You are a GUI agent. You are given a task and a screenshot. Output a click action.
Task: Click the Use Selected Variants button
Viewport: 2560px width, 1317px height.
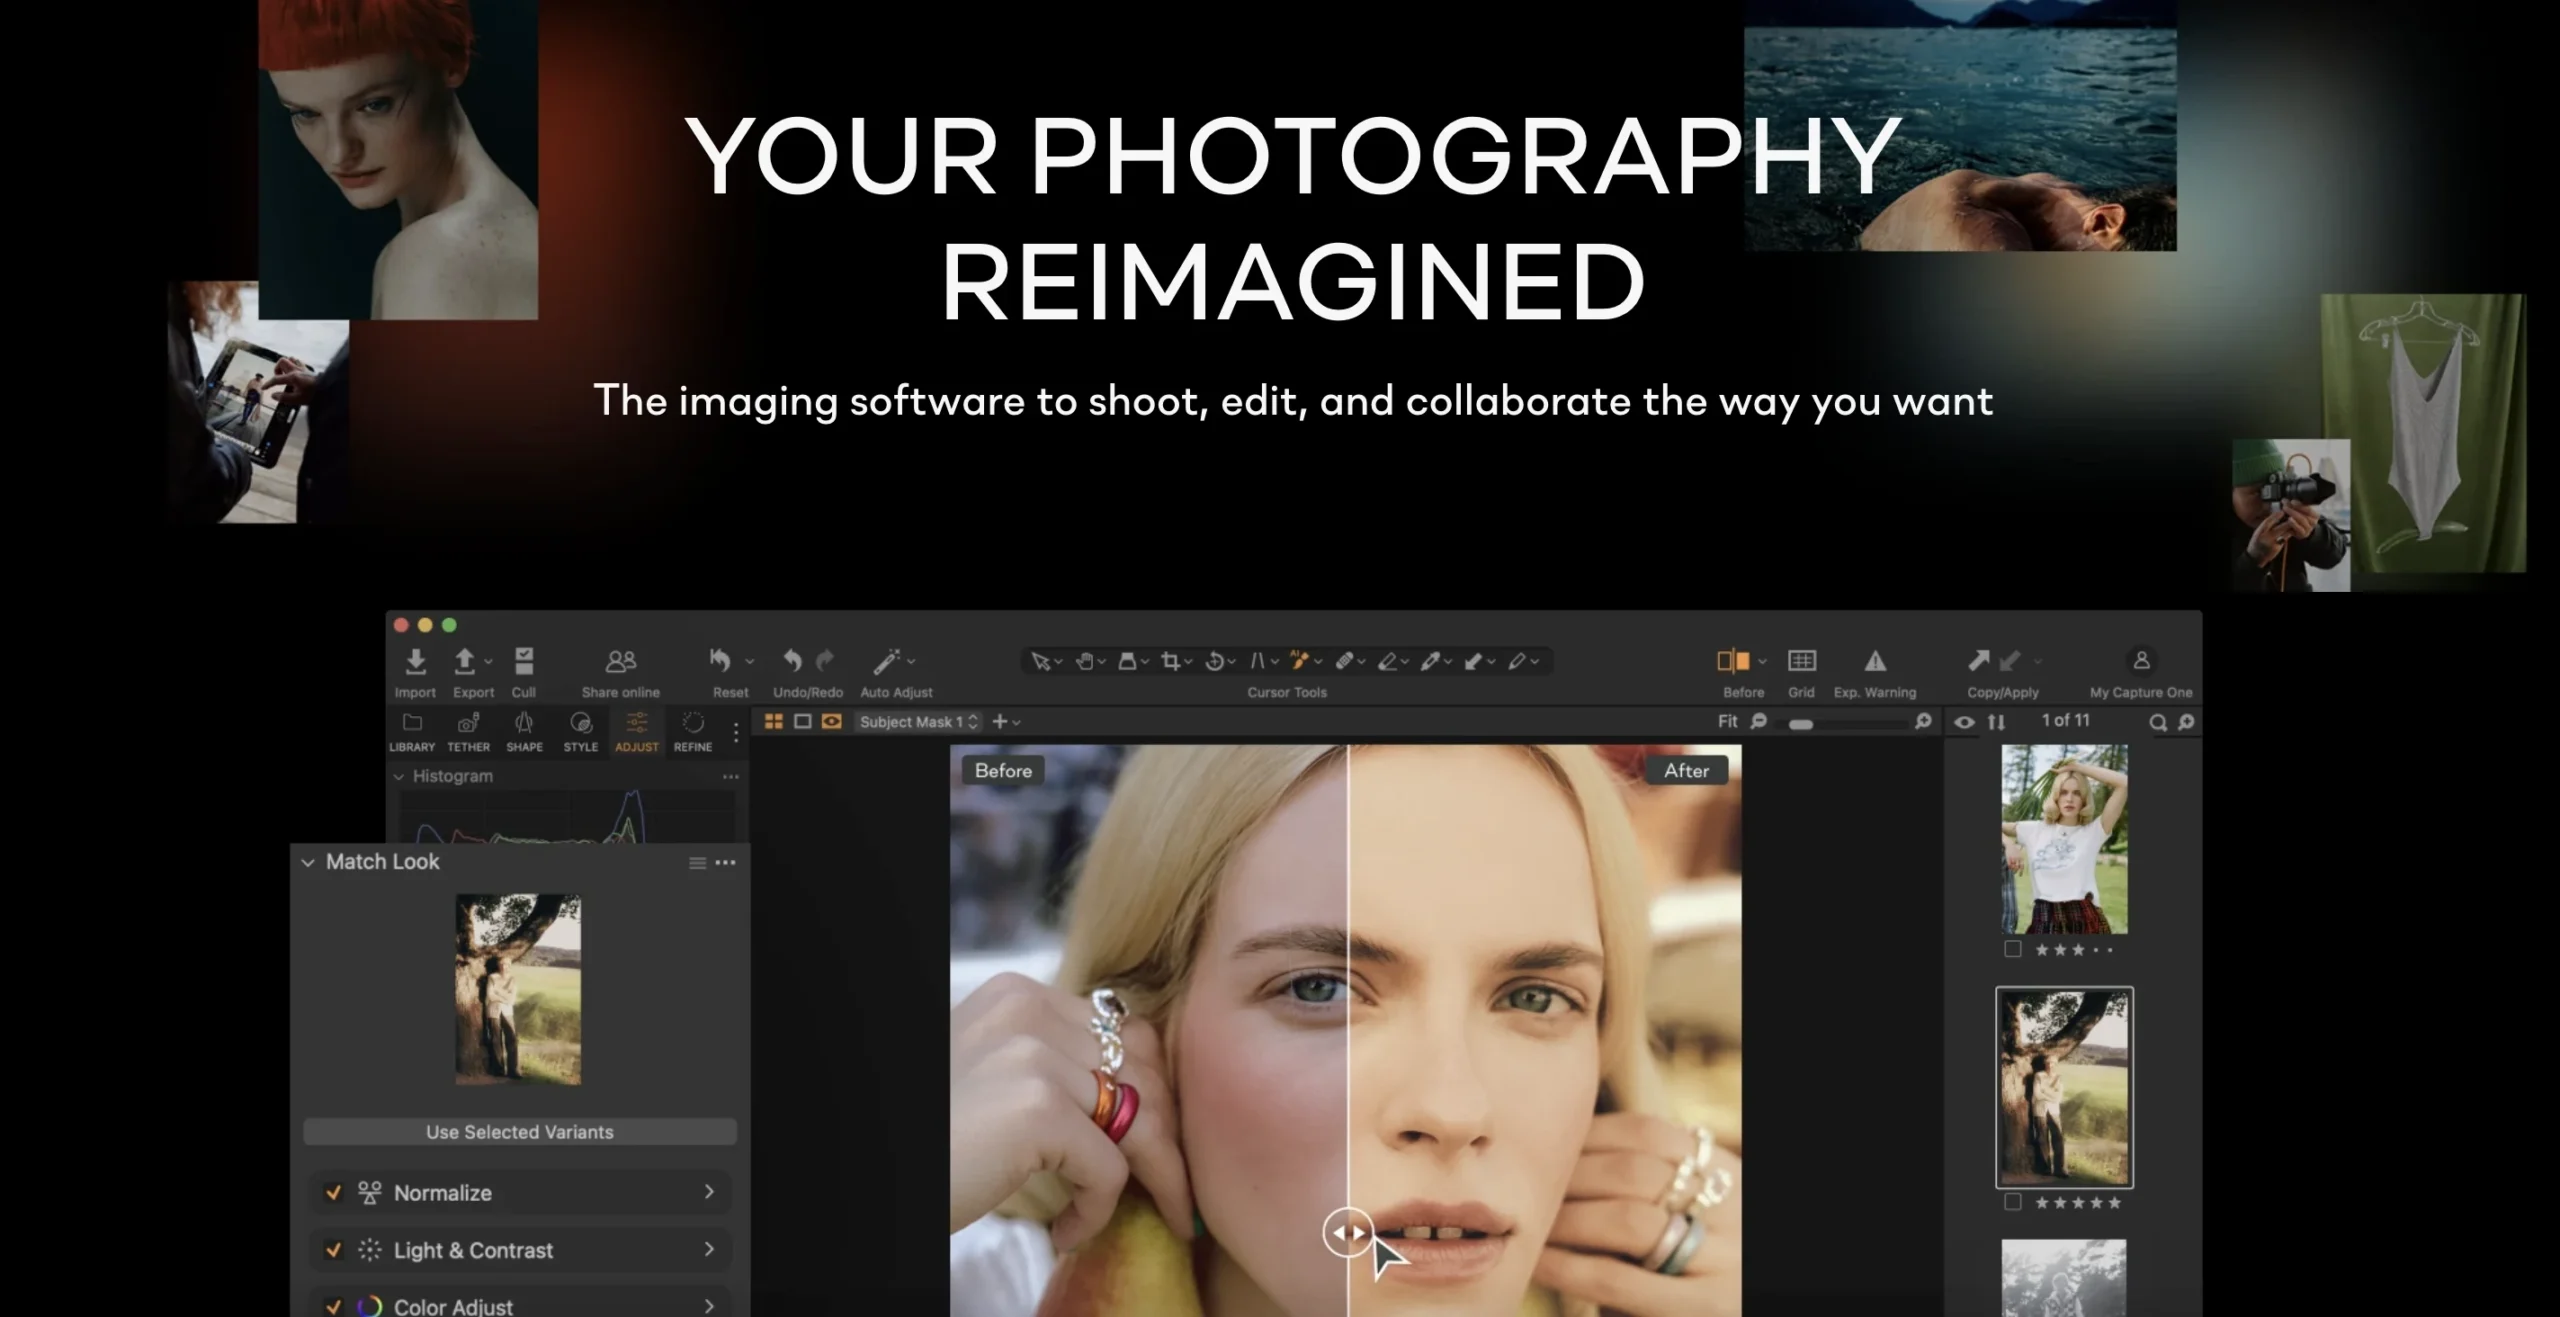pos(520,1132)
